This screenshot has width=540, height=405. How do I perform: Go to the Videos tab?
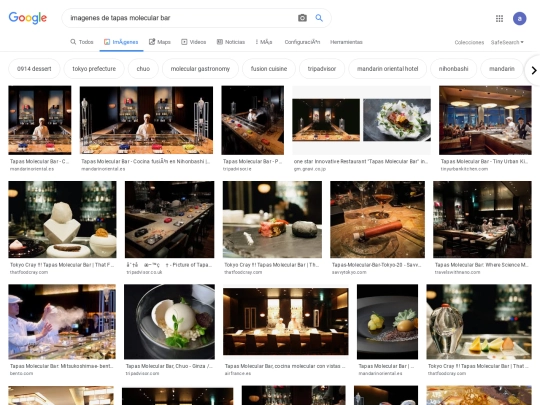pos(194,42)
